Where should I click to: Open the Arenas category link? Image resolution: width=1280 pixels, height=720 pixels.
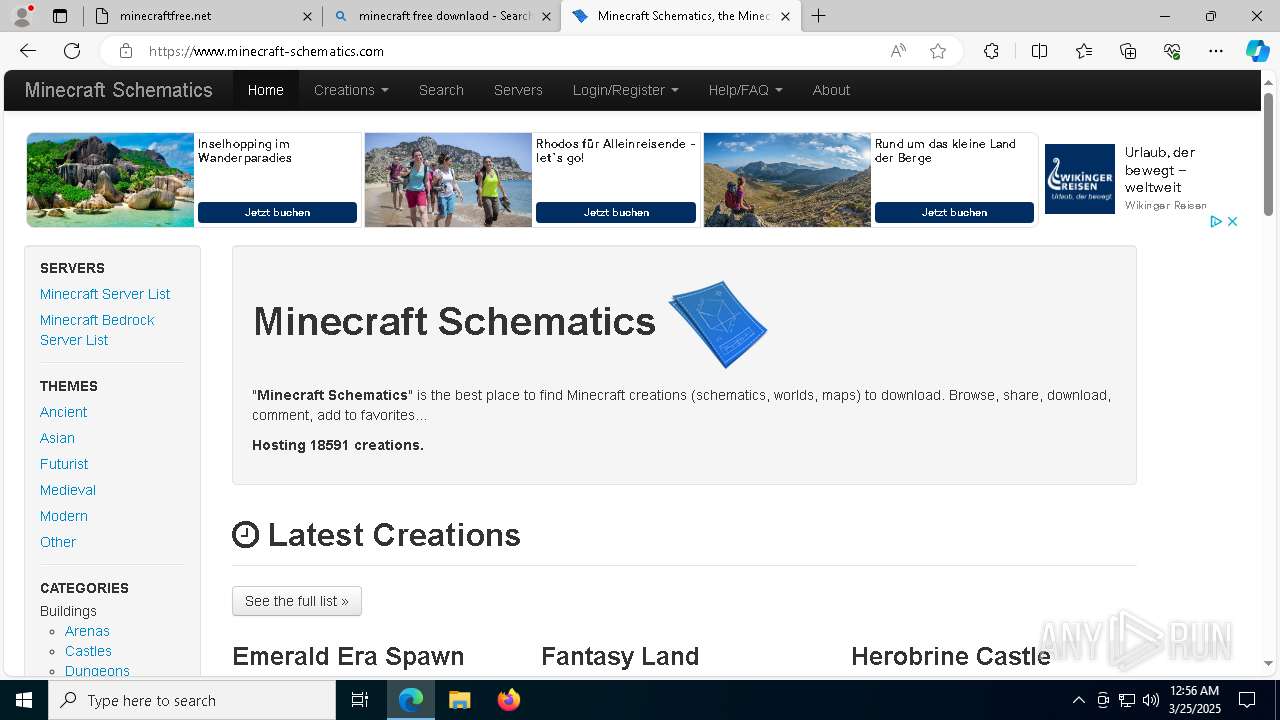click(x=87, y=631)
